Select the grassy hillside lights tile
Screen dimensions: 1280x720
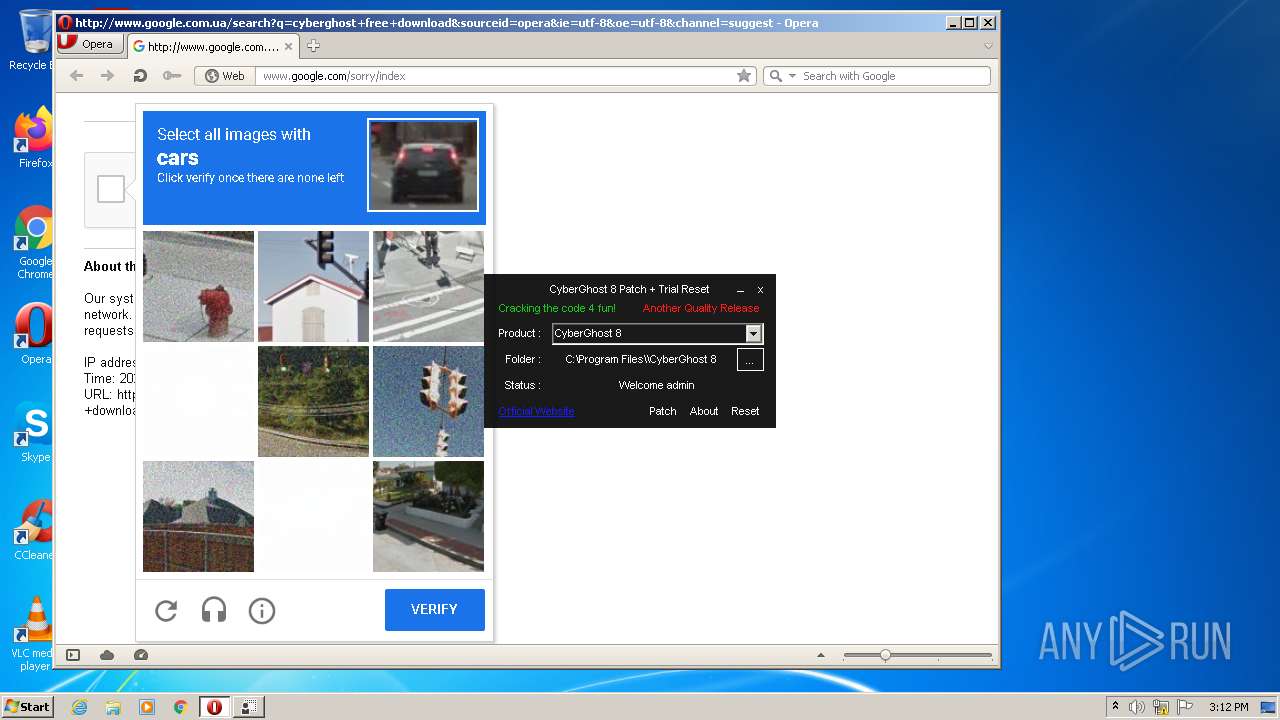point(313,401)
